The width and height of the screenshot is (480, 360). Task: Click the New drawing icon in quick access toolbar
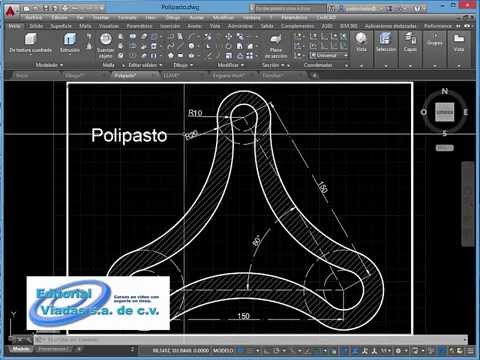point(27,8)
